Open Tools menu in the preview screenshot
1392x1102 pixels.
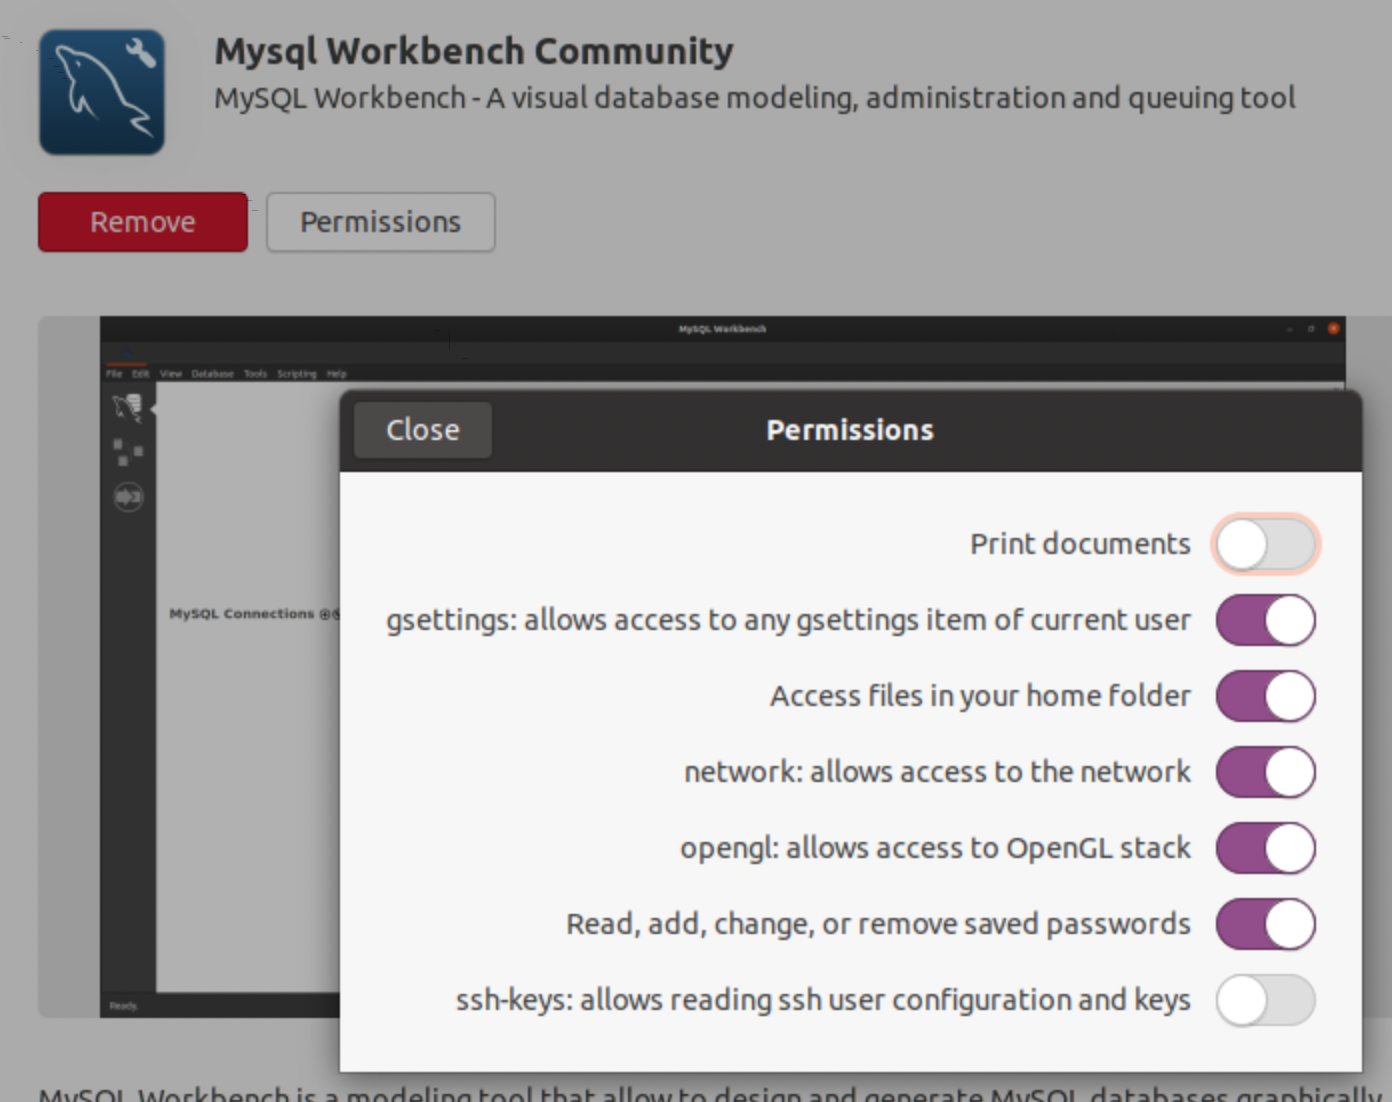pos(255,374)
